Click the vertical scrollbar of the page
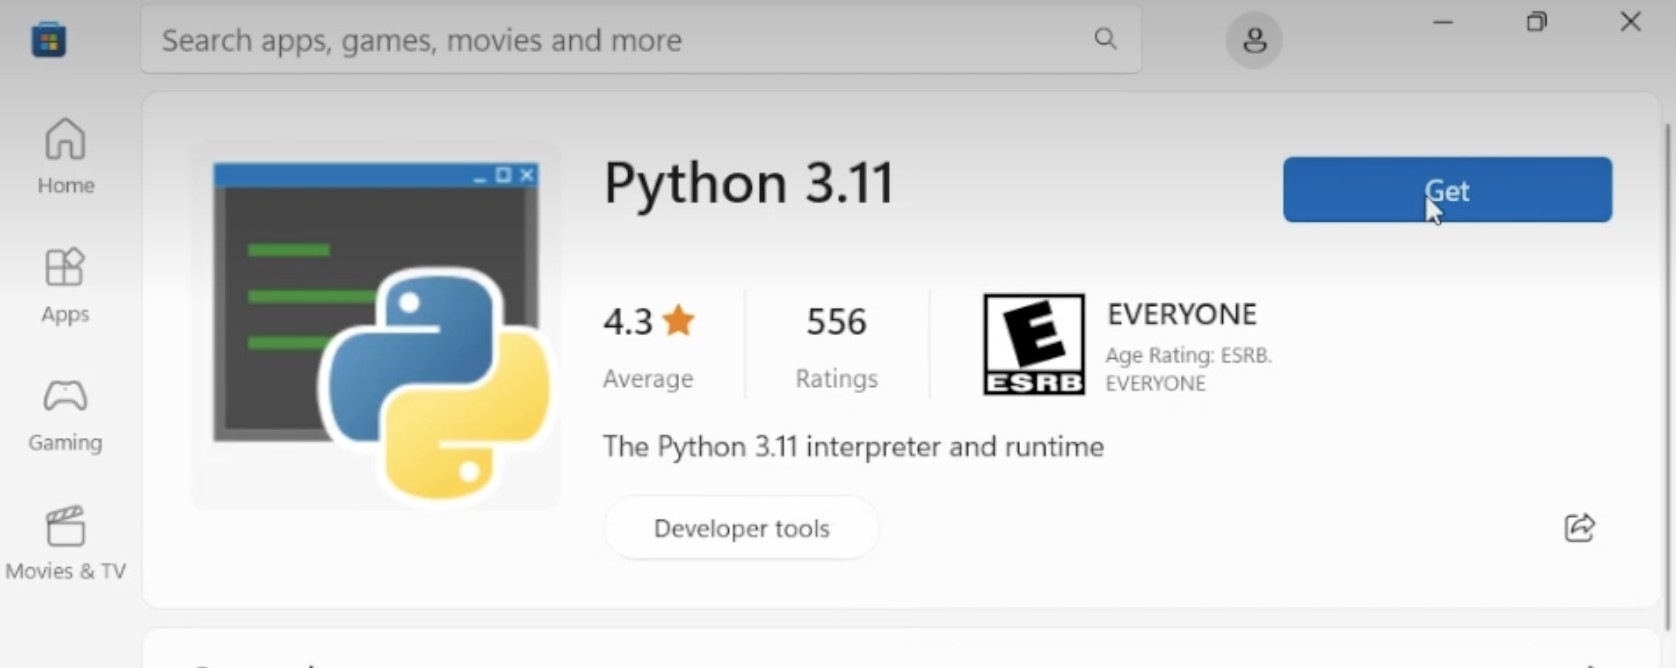 1667,375
